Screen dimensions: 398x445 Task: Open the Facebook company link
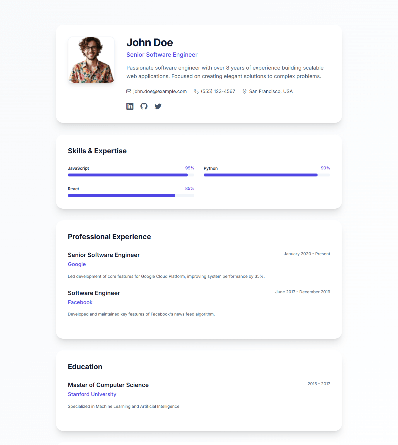[80, 302]
